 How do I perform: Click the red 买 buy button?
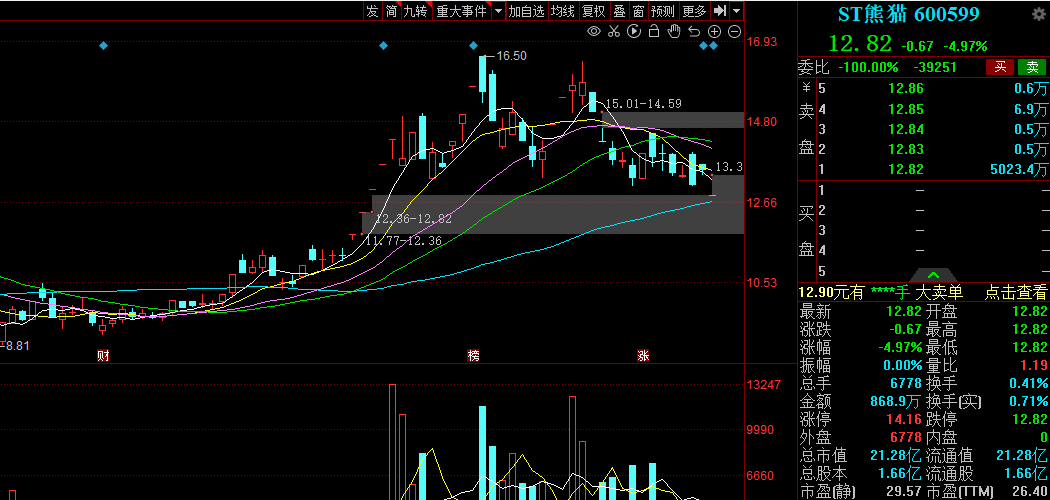click(x=1000, y=67)
